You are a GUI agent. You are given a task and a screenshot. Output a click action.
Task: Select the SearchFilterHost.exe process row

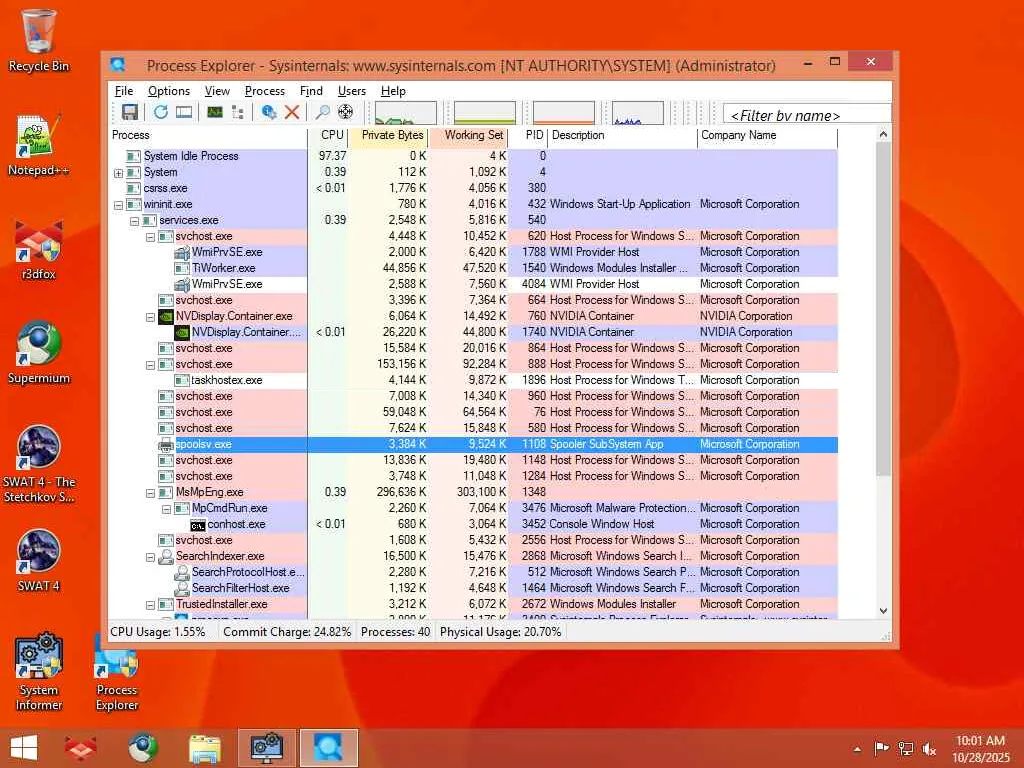pos(473,588)
